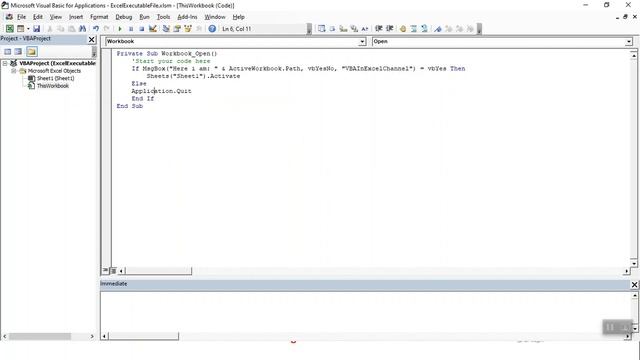Open the Format menu
Image resolution: width=640 pixels, height=360 pixels.
click(x=99, y=17)
